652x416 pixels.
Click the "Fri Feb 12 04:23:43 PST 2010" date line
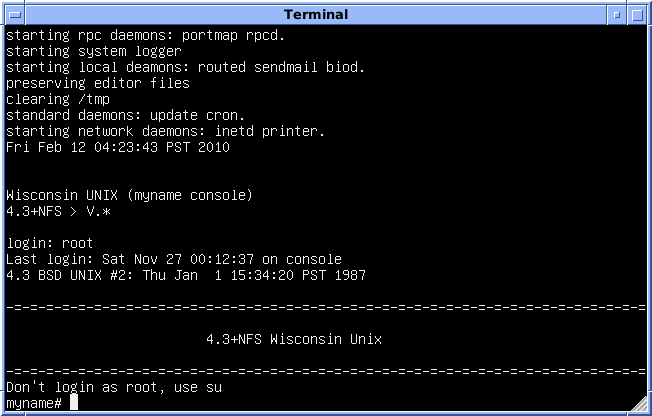118,147
